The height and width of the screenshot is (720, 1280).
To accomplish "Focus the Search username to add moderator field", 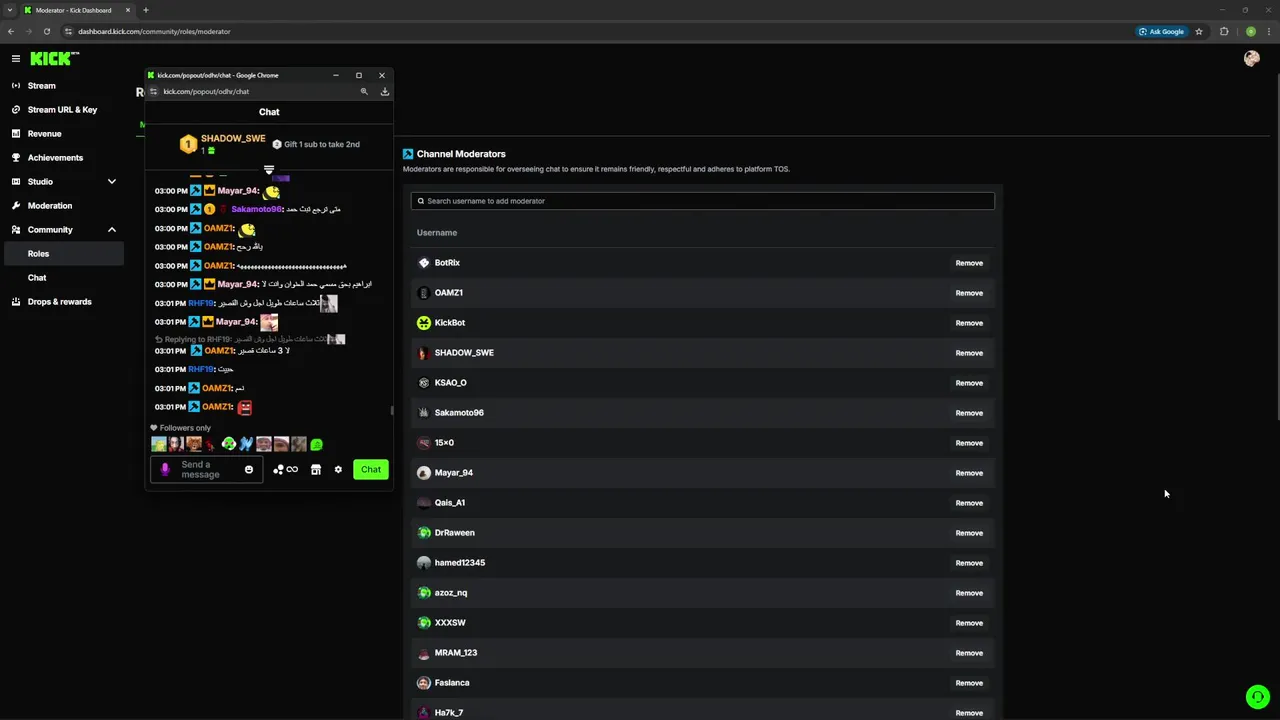I will coord(702,201).
